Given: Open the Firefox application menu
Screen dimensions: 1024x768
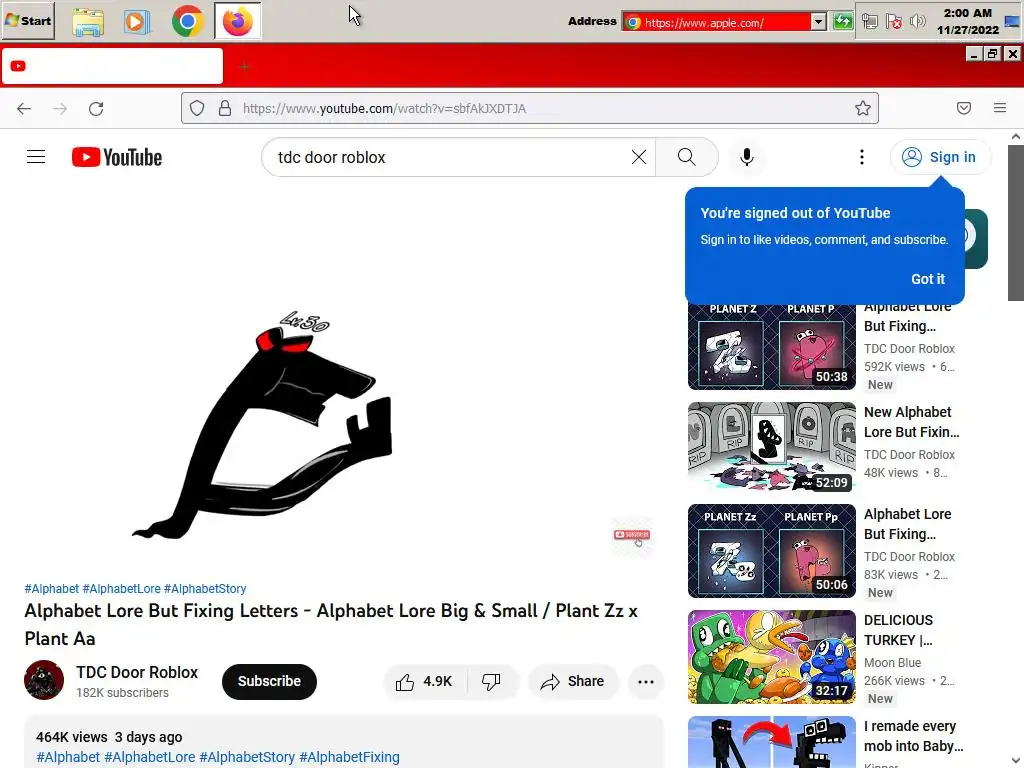Looking at the screenshot, I should (x=1000, y=108).
